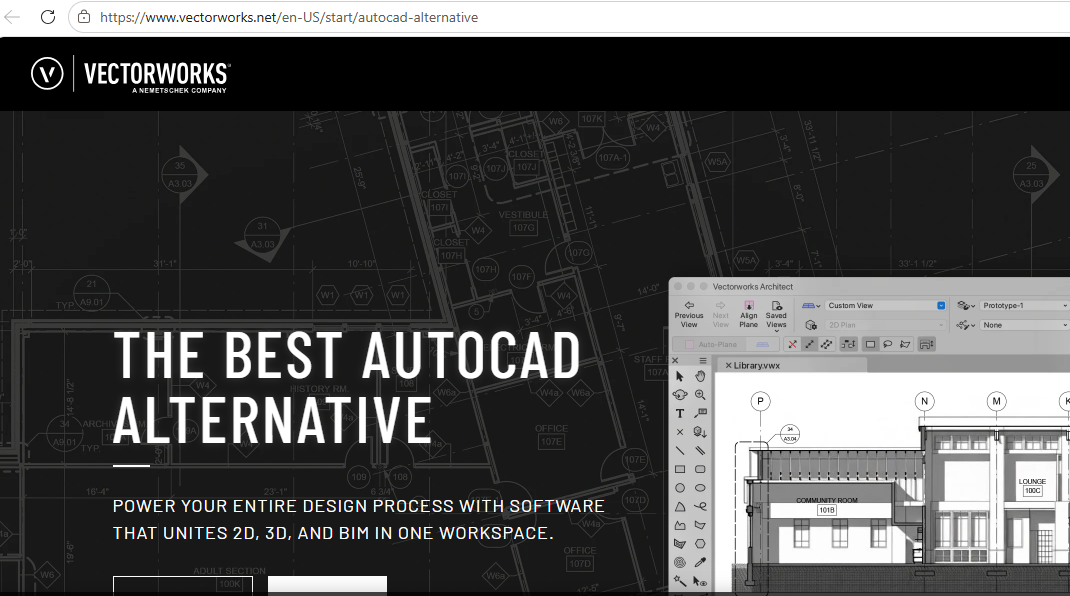Activate the Visibility tool with eye
Viewport: 1070px width, 596px height.
pos(700,582)
